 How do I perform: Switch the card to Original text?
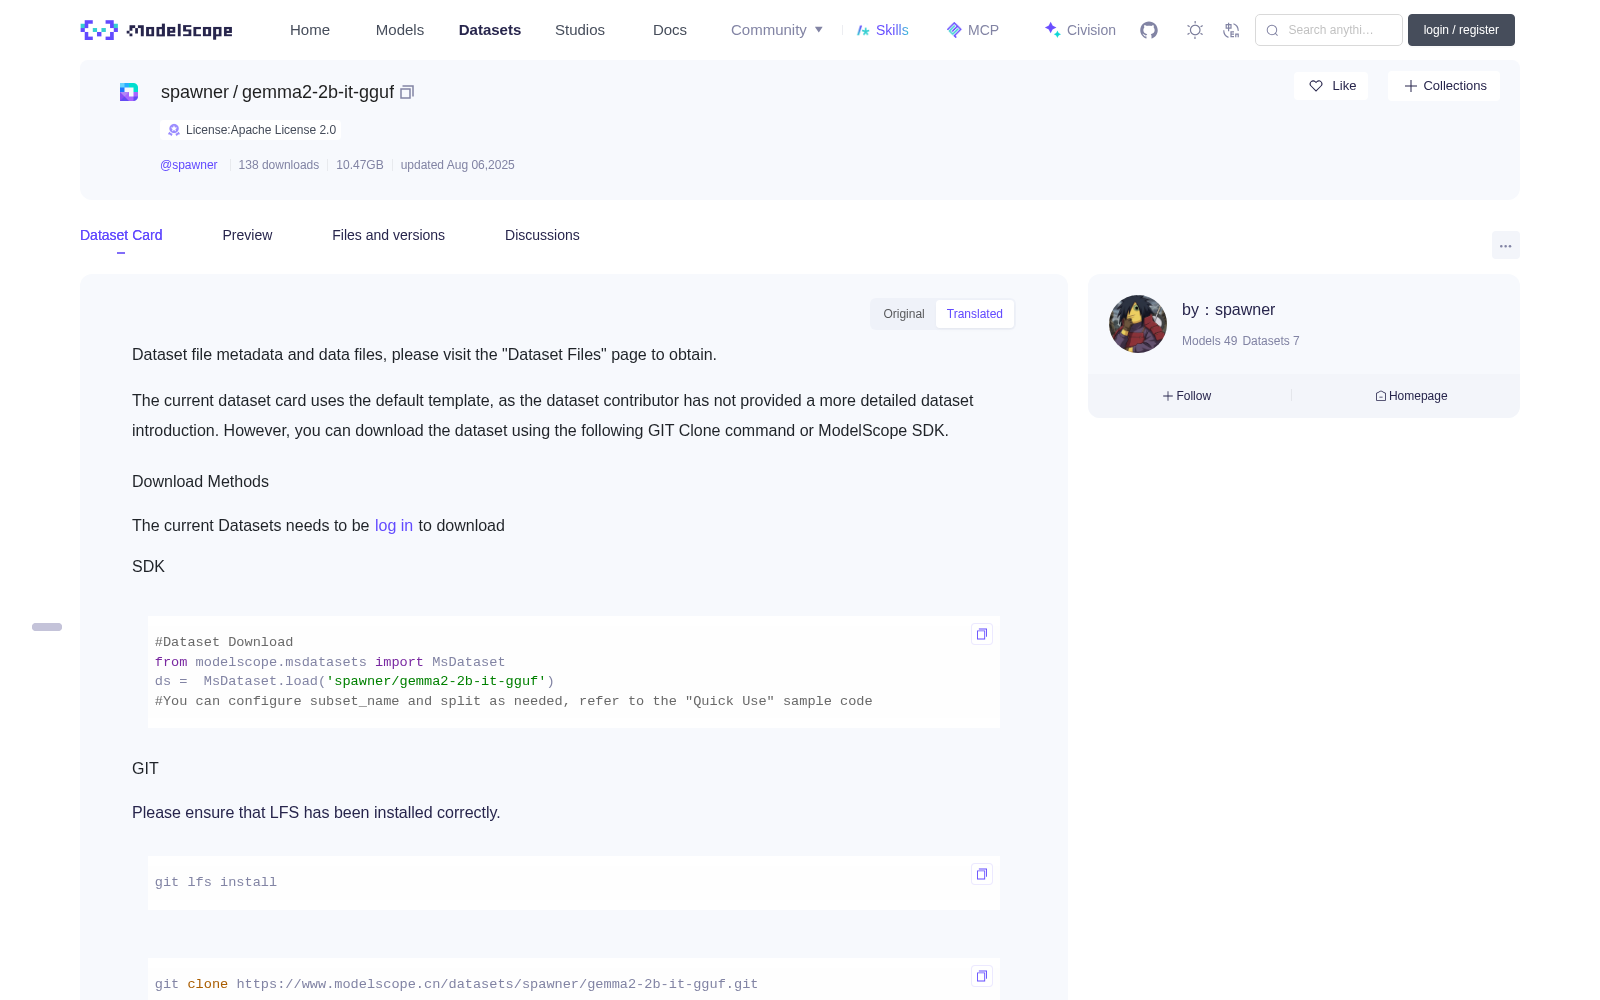pyautogui.click(x=904, y=314)
